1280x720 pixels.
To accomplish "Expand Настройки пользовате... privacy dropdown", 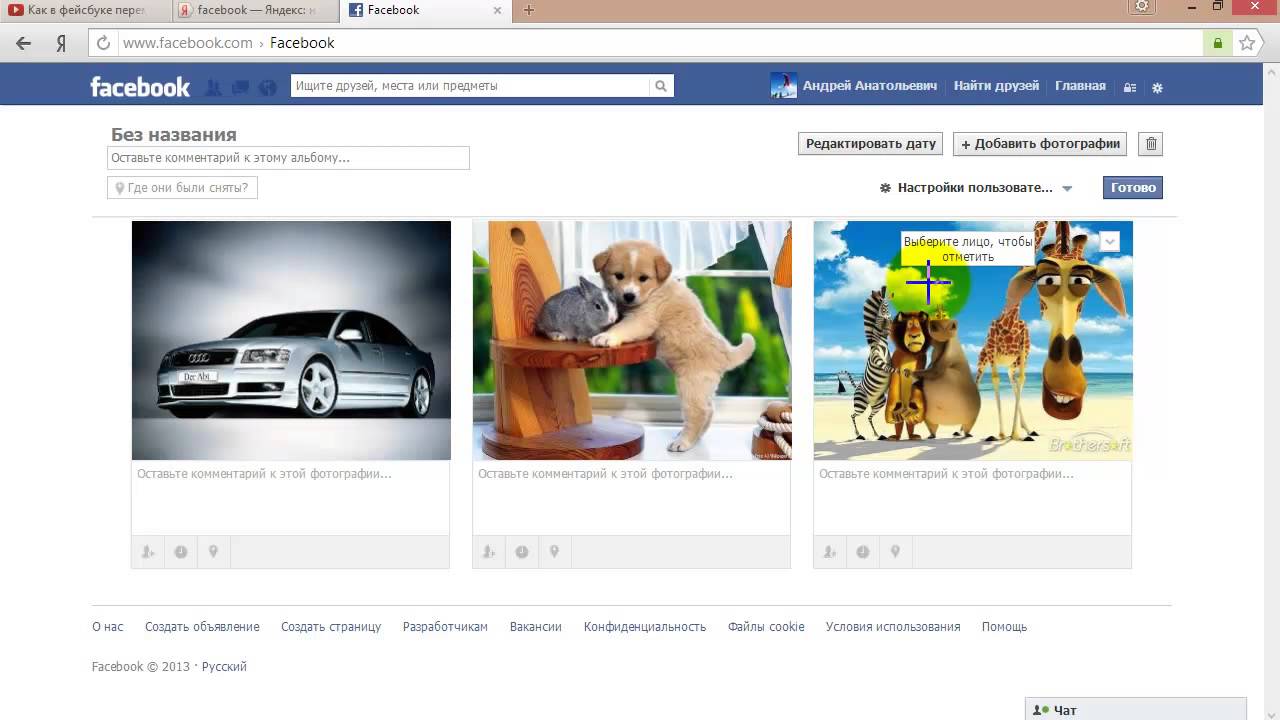I will click(x=976, y=187).
